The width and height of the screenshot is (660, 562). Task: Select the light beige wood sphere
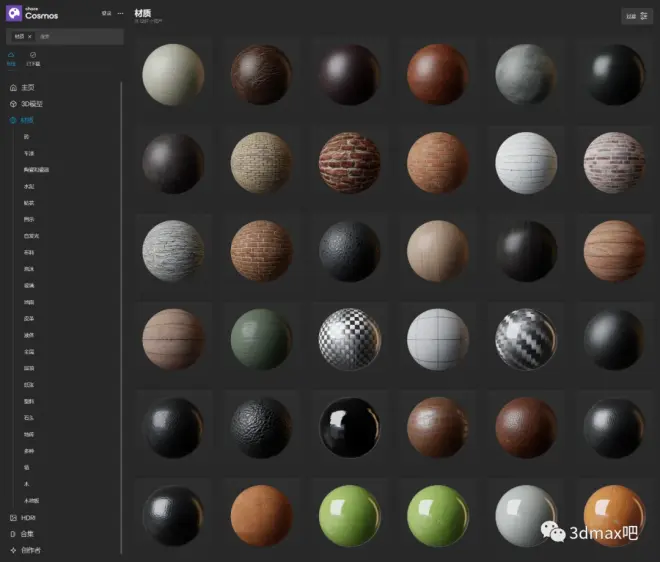tap(438, 251)
